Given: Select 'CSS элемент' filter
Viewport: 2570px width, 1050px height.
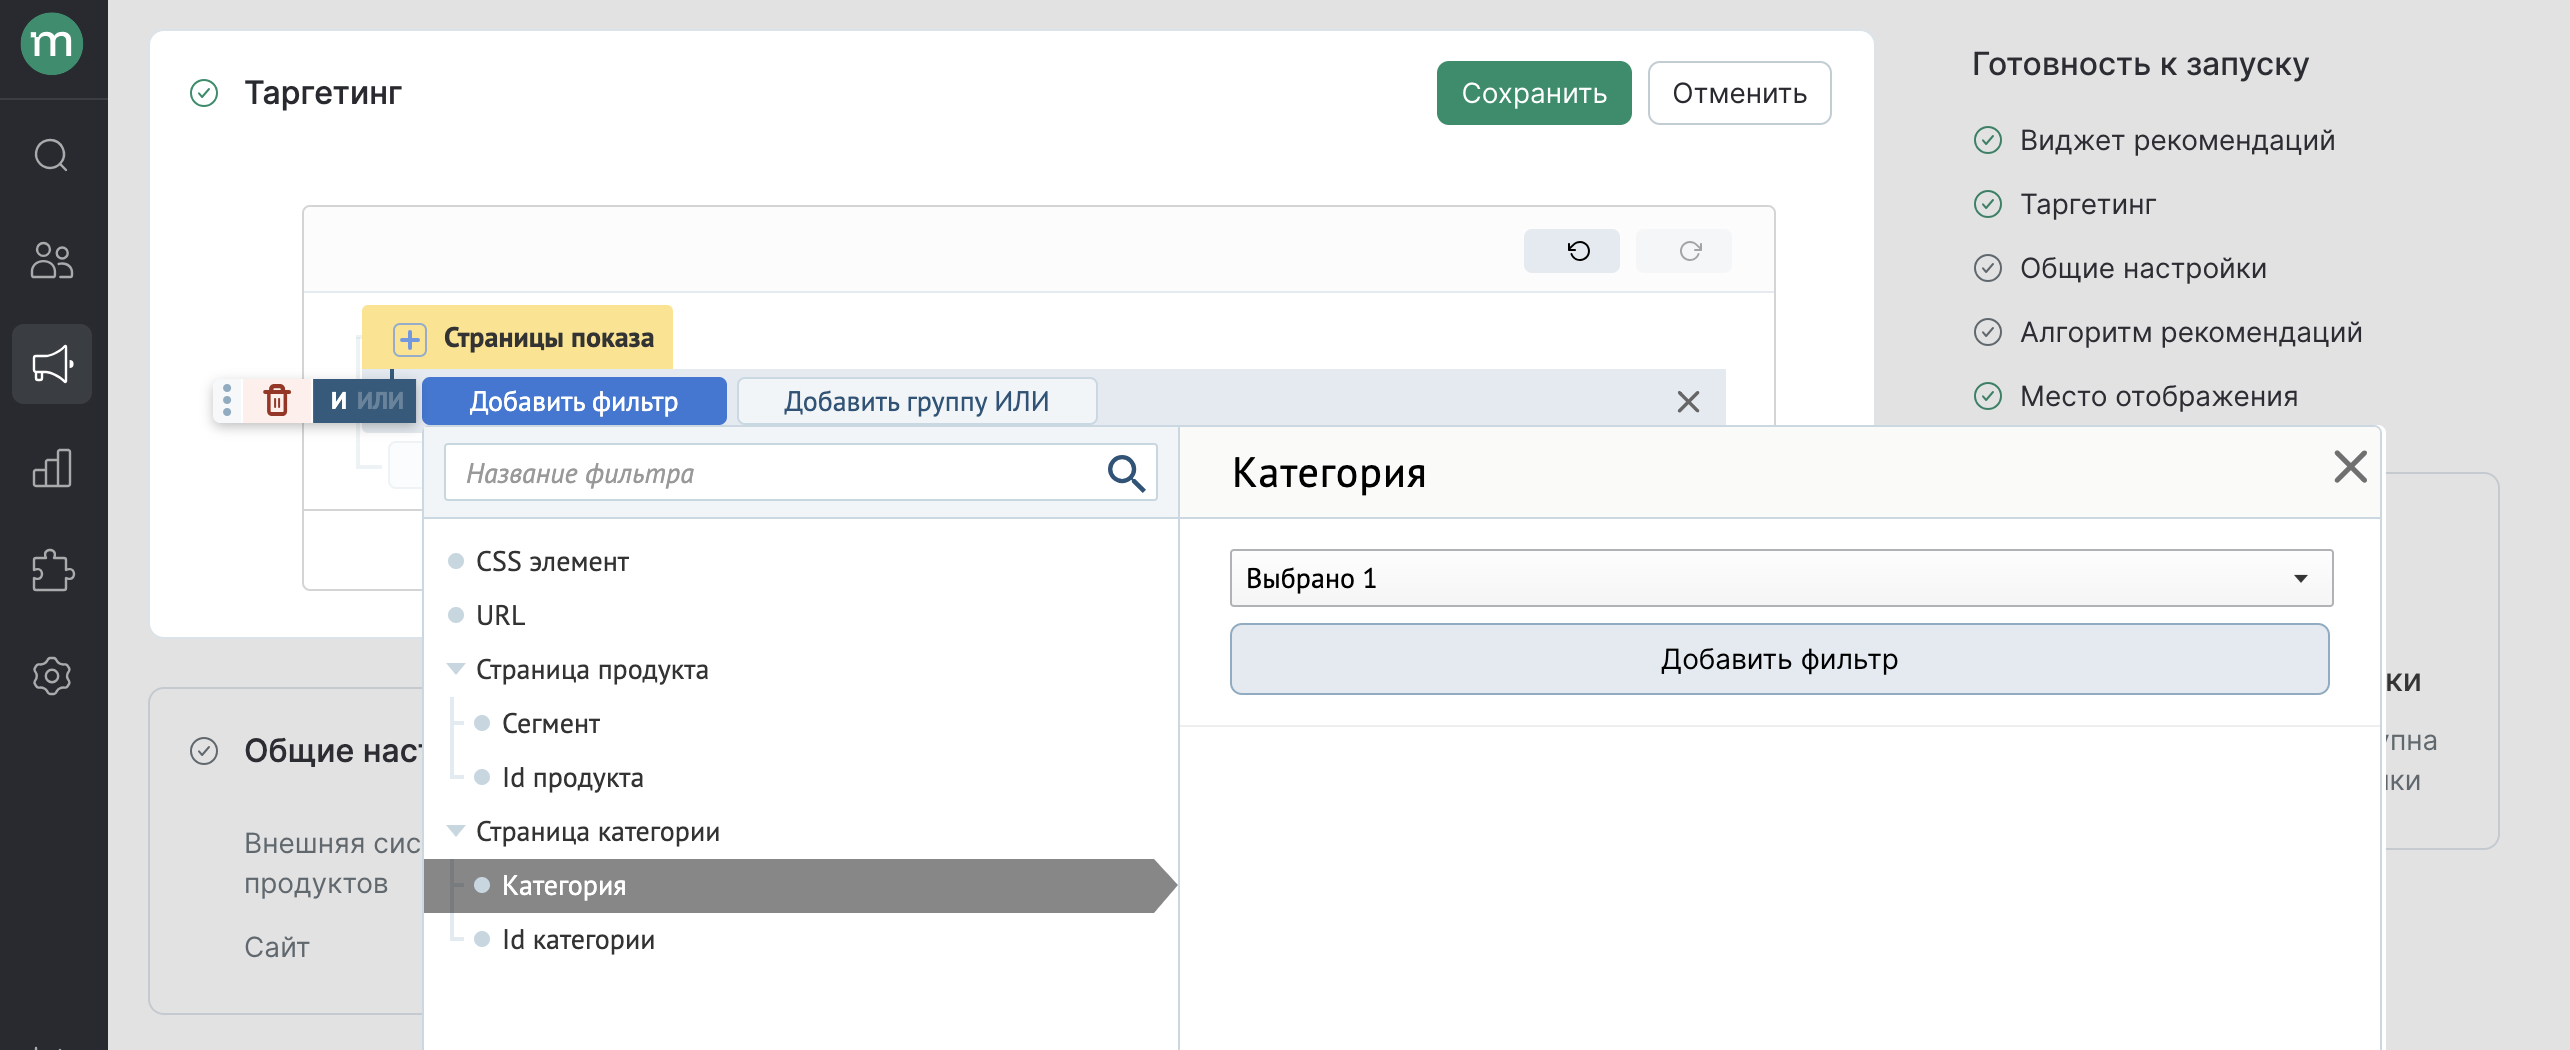Looking at the screenshot, I should tap(552, 562).
